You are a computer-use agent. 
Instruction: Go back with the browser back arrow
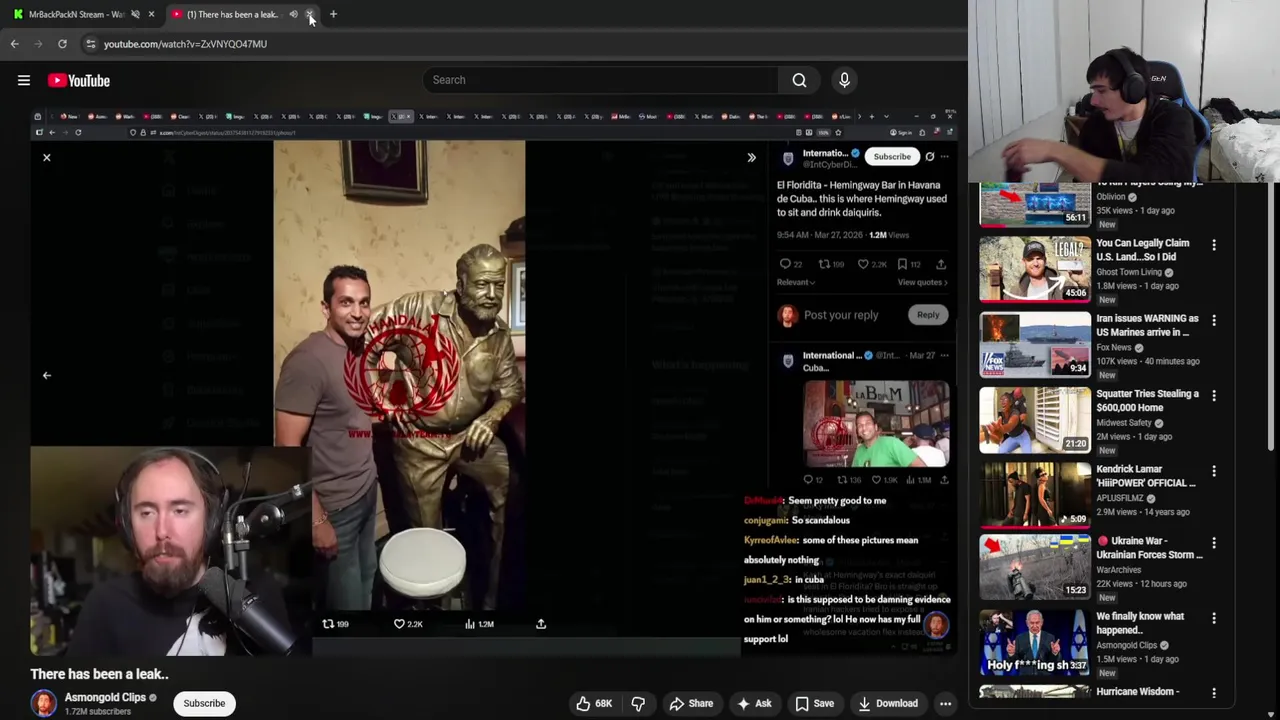point(14,44)
